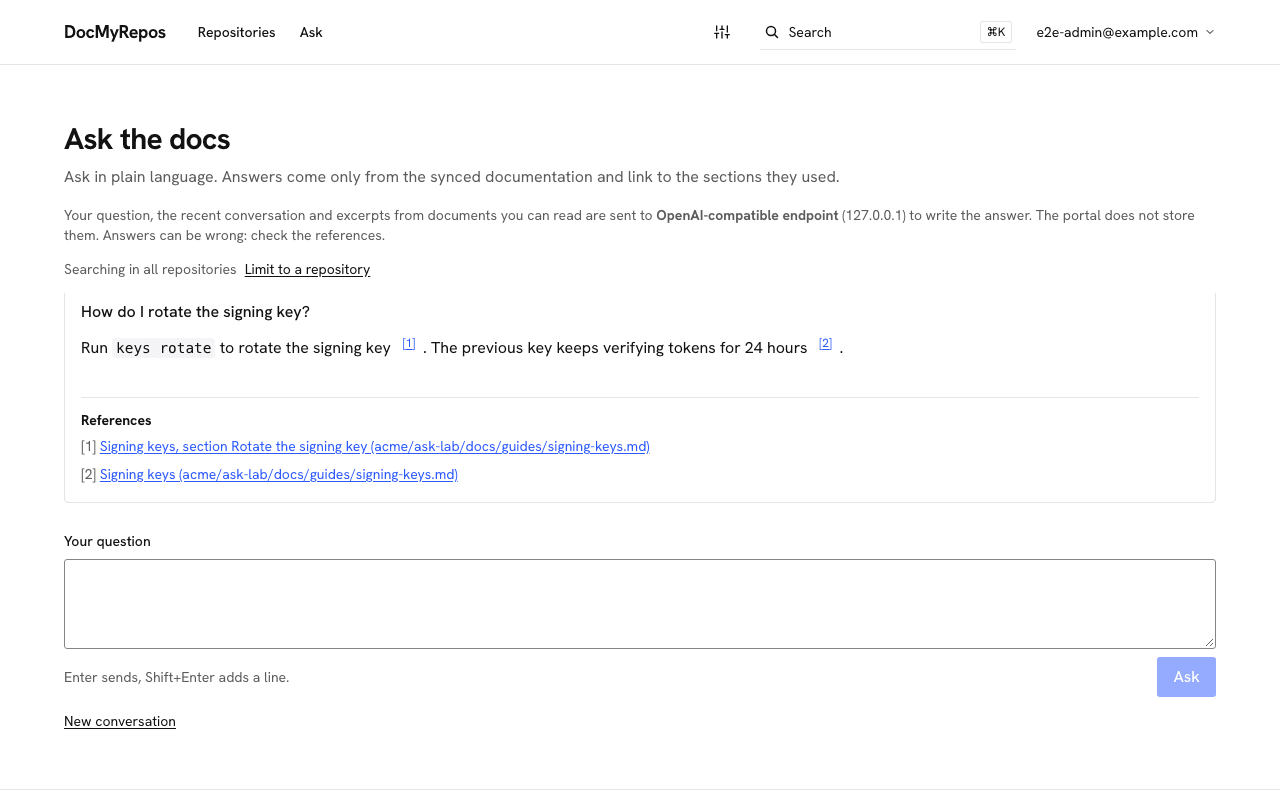Click the Ask submit button
The width and height of the screenshot is (1280, 800).
(1186, 677)
